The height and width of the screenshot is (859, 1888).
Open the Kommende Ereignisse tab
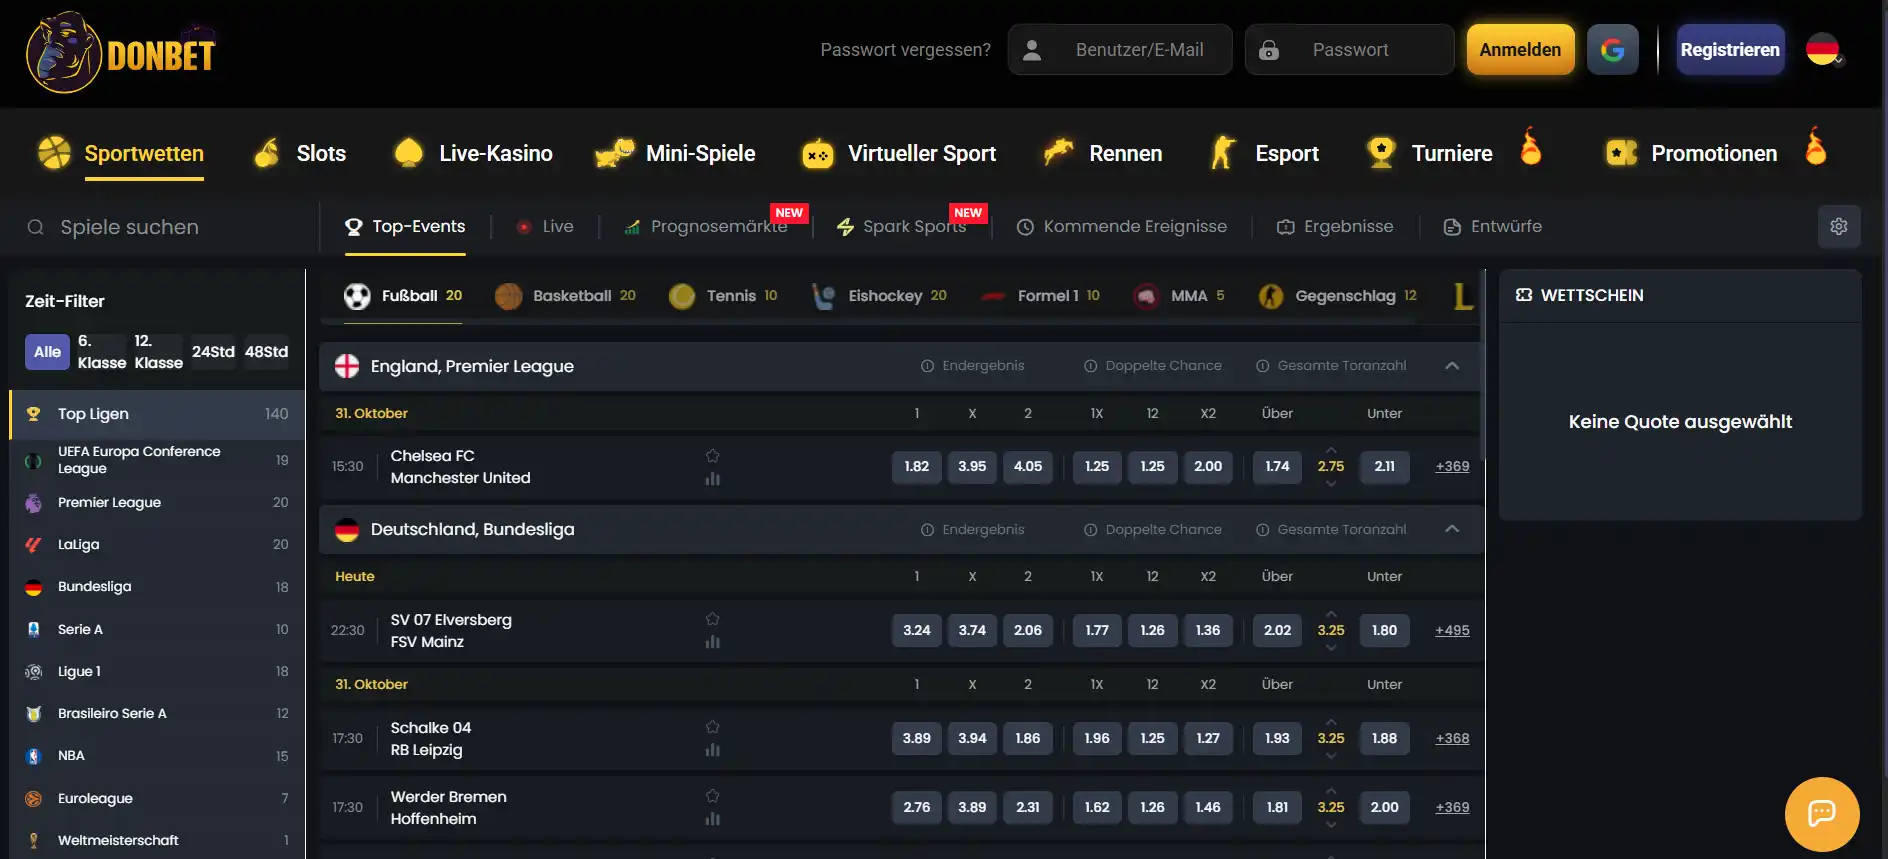point(1121,227)
